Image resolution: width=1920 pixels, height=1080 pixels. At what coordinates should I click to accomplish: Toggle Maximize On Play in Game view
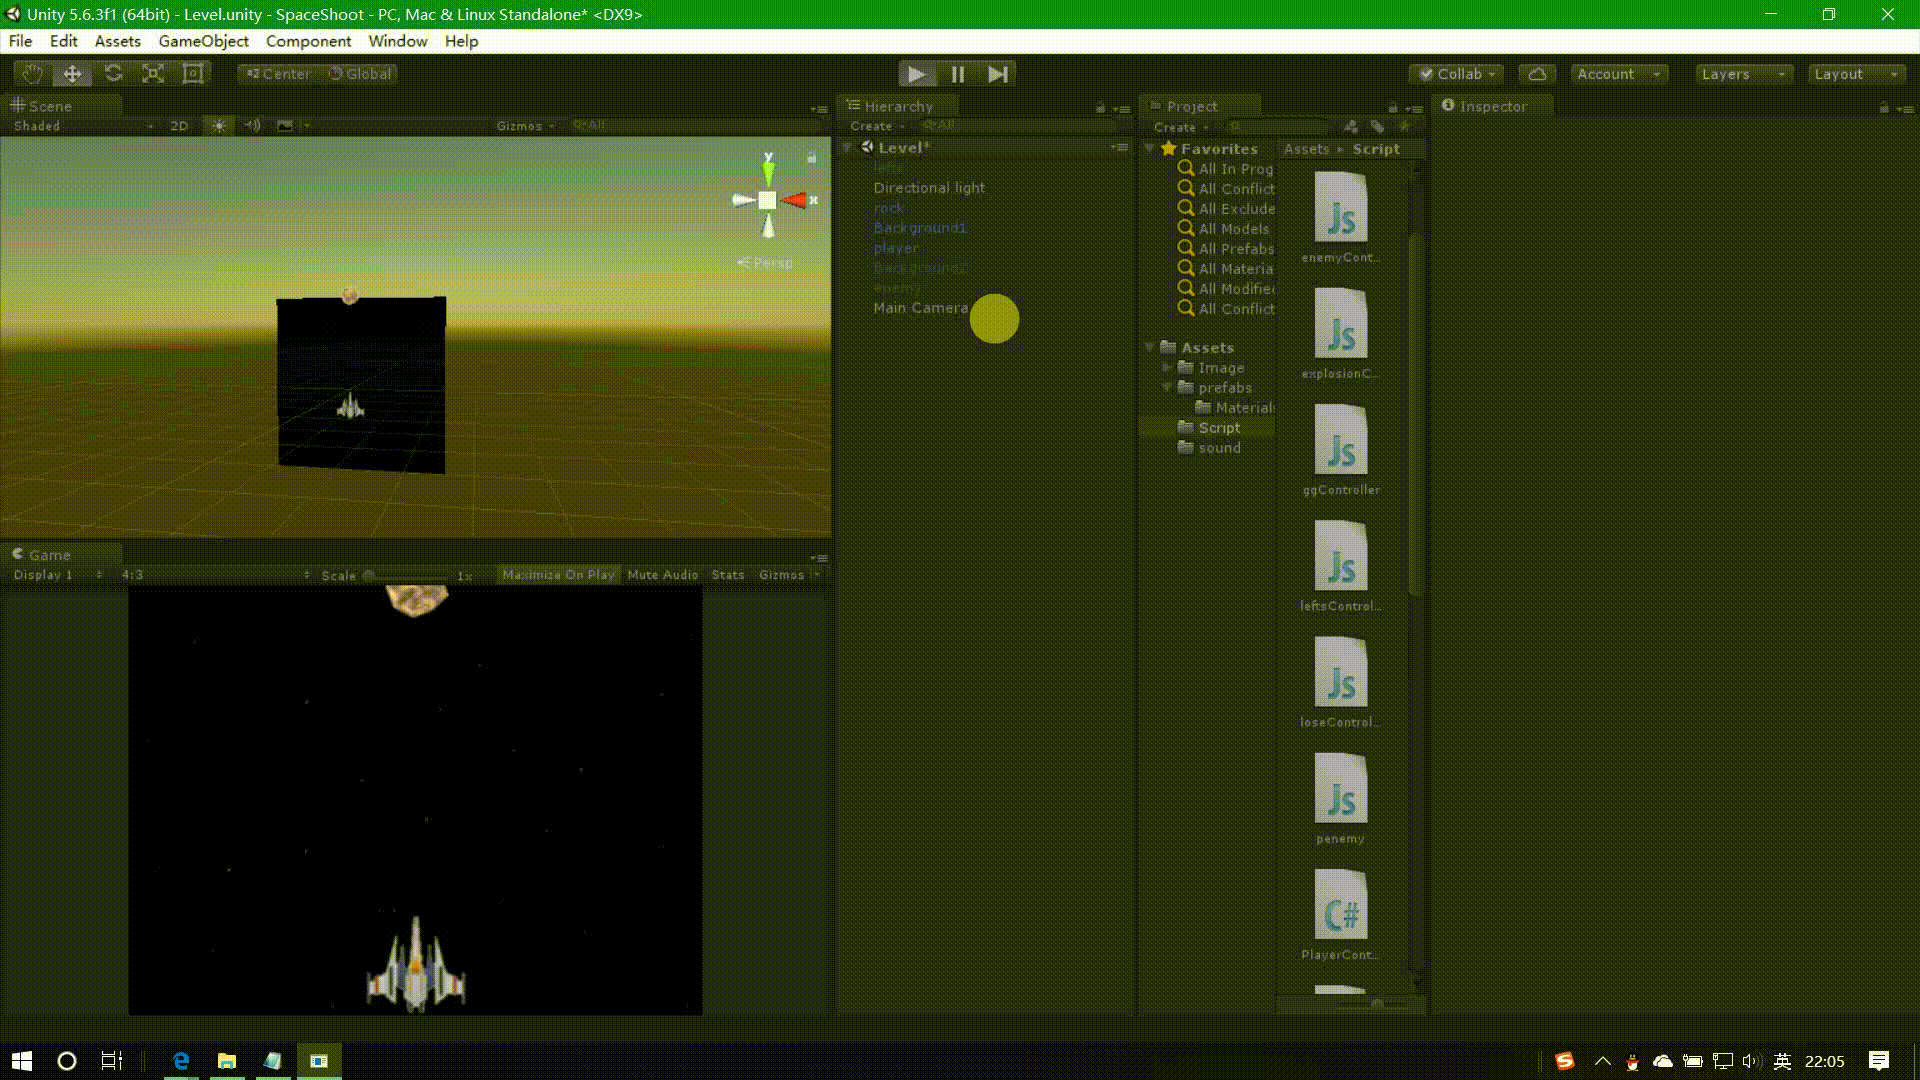556,574
